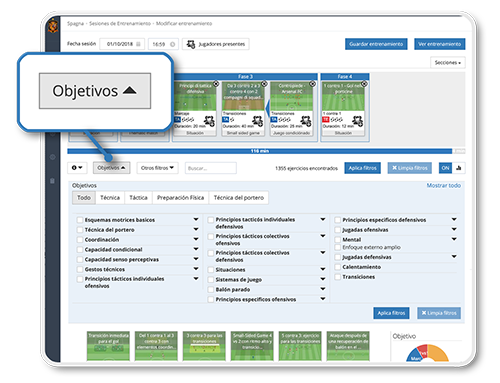The height and width of the screenshot is (383, 500).
Task: Click the Spain federation crest logo
Action: [x=53, y=26]
